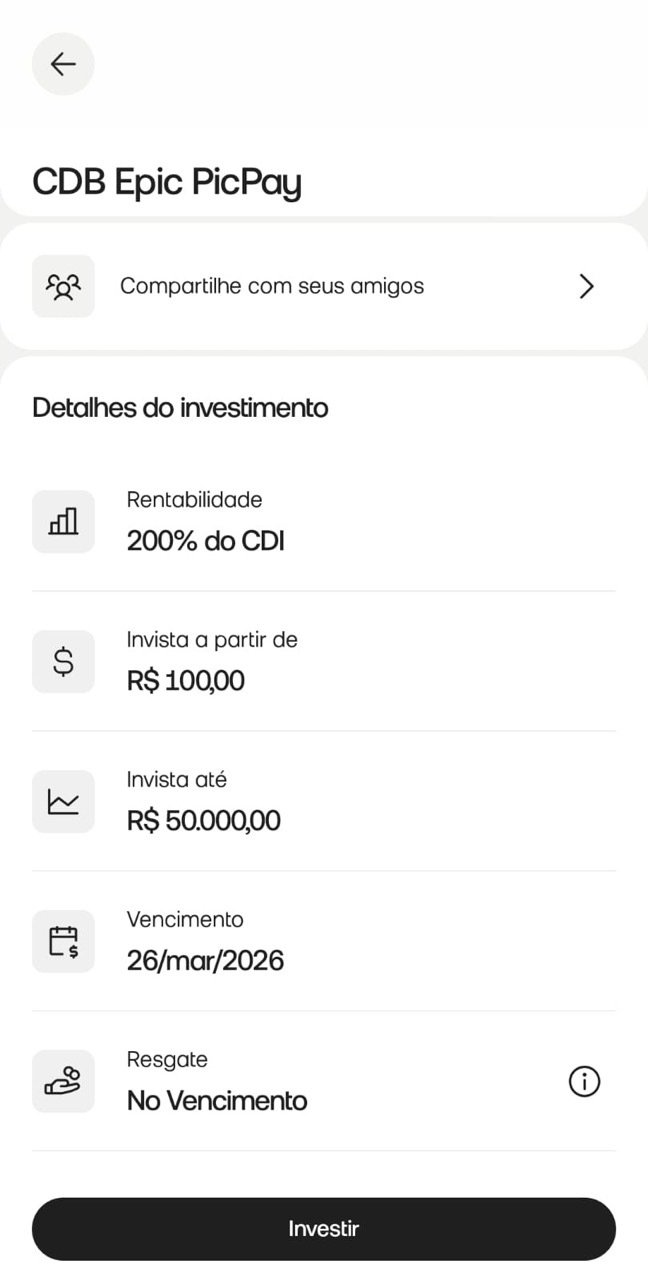Click the R$ 100,00 minimum value
The image size is (648, 1280).
coord(184,681)
